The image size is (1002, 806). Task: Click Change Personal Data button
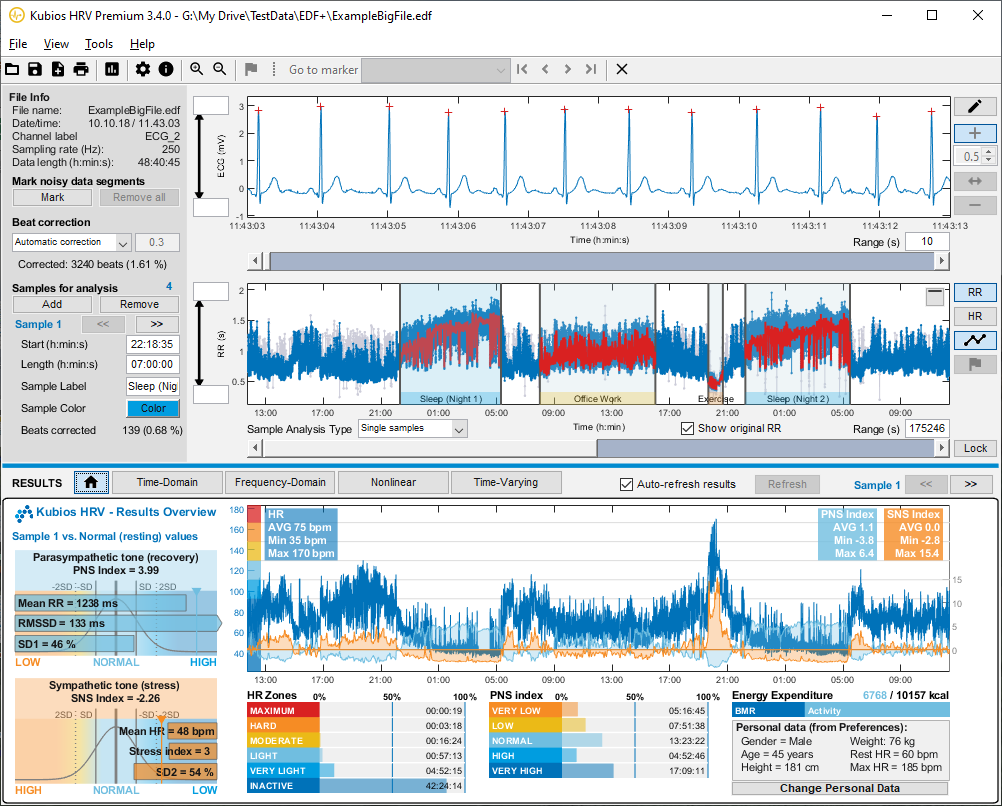pos(840,788)
